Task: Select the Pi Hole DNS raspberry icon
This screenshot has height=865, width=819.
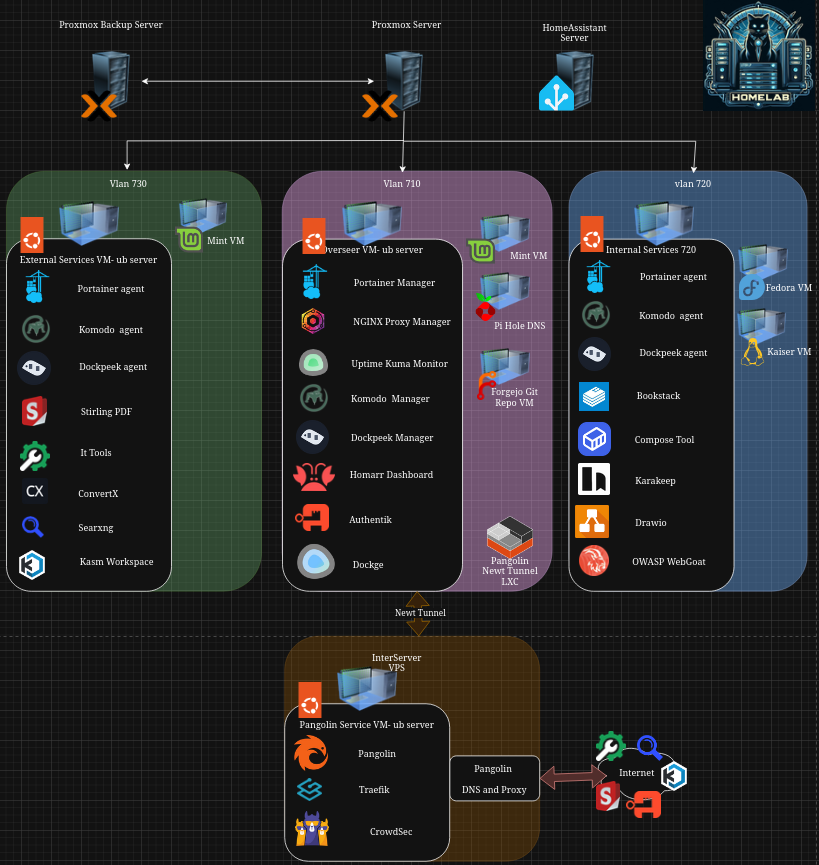Action: (487, 307)
